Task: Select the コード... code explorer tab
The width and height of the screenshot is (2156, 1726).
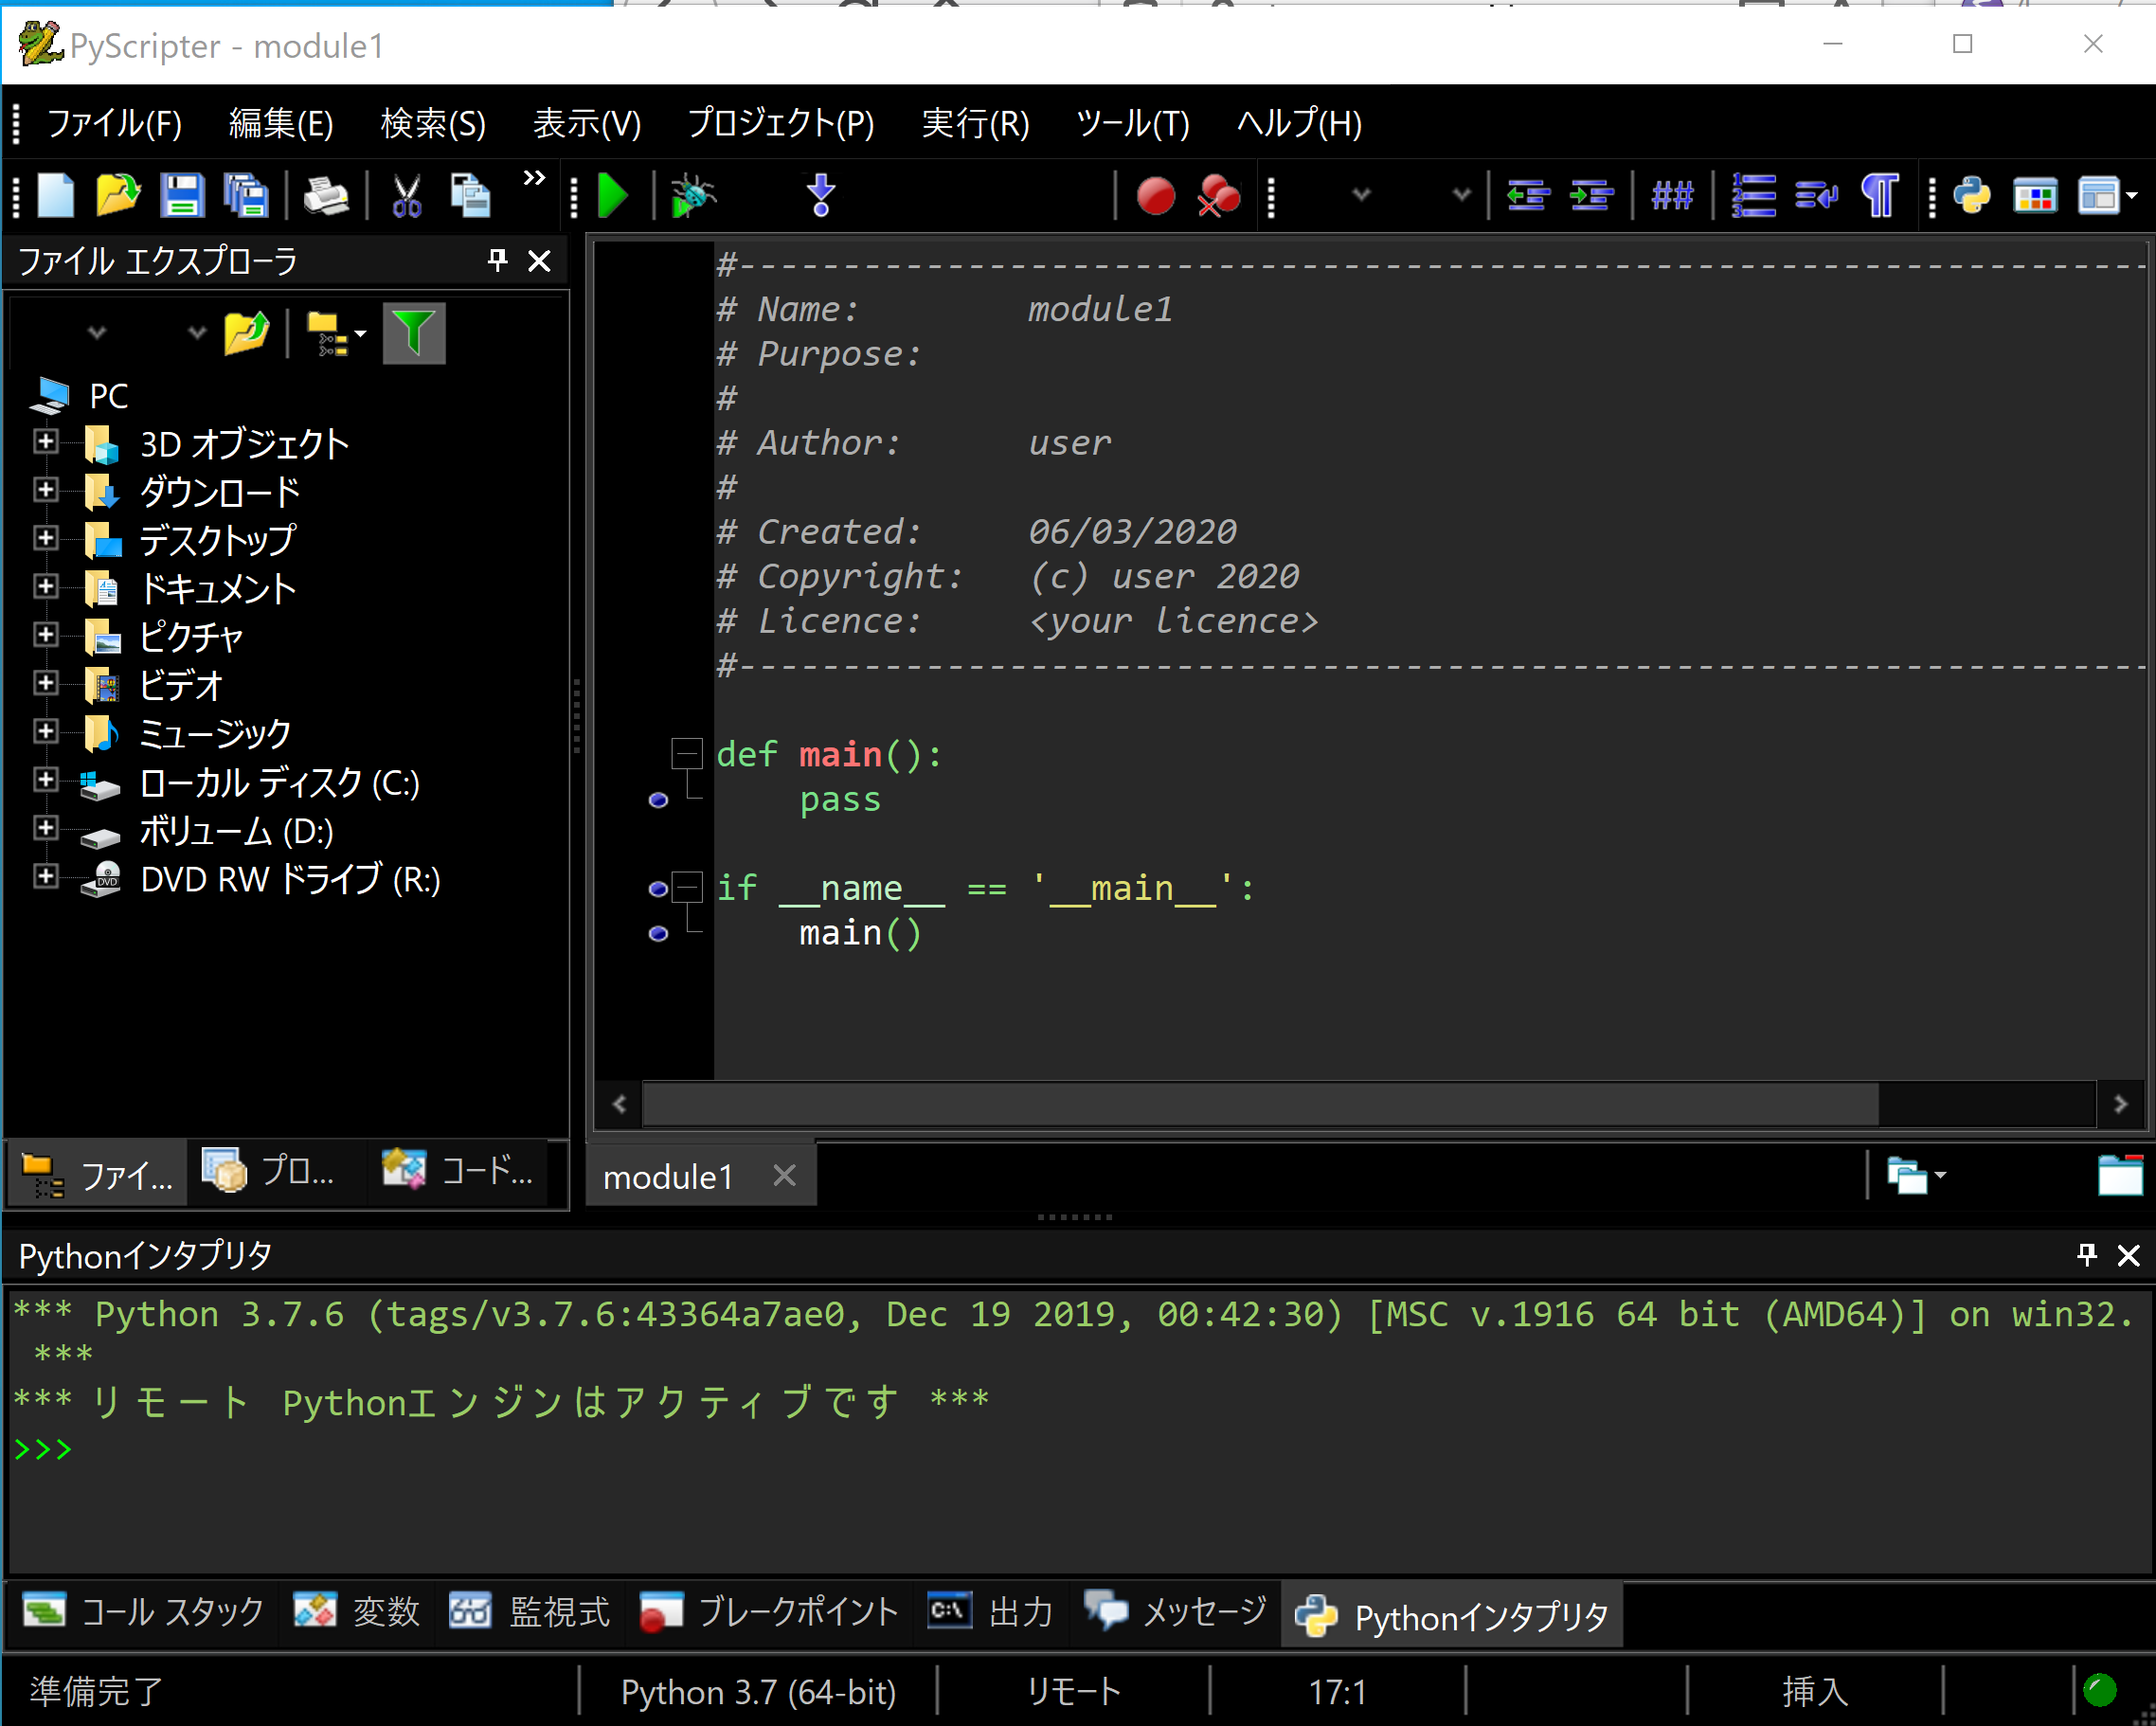Action: tap(458, 1170)
